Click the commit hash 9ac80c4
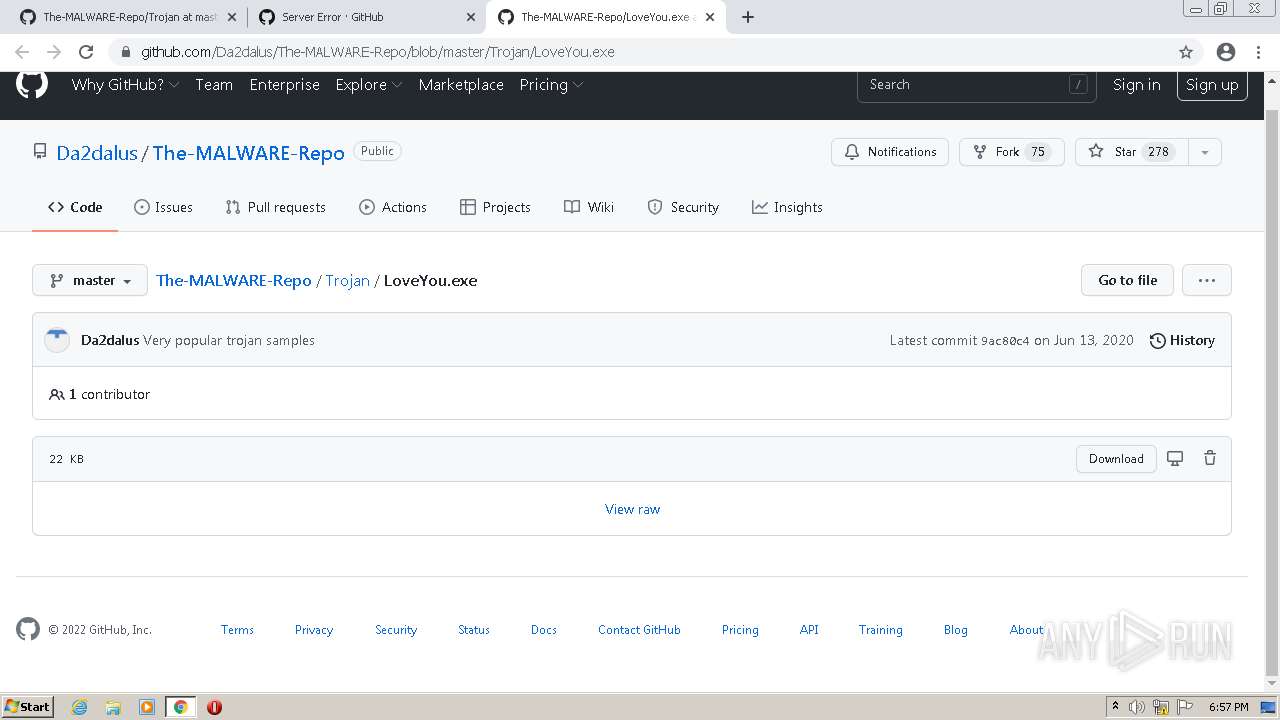 [1005, 341]
